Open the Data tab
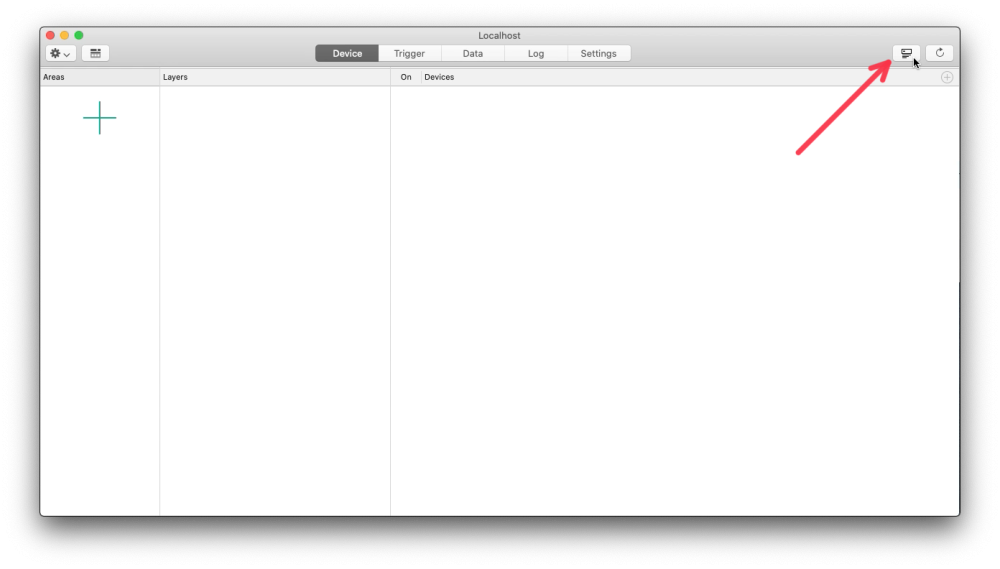The width and height of the screenshot is (1000, 569). click(x=473, y=54)
